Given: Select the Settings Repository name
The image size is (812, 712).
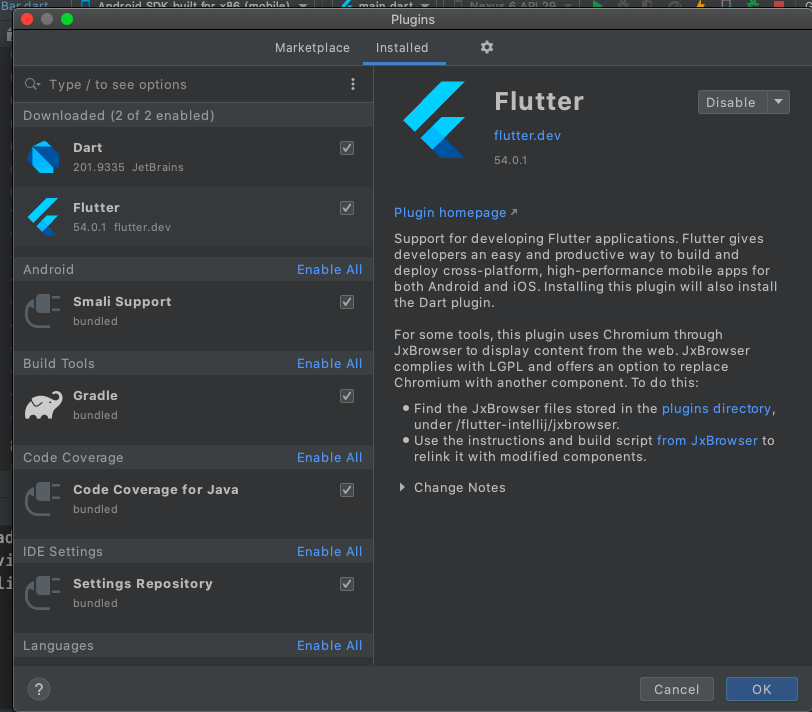Looking at the screenshot, I should pos(143,584).
